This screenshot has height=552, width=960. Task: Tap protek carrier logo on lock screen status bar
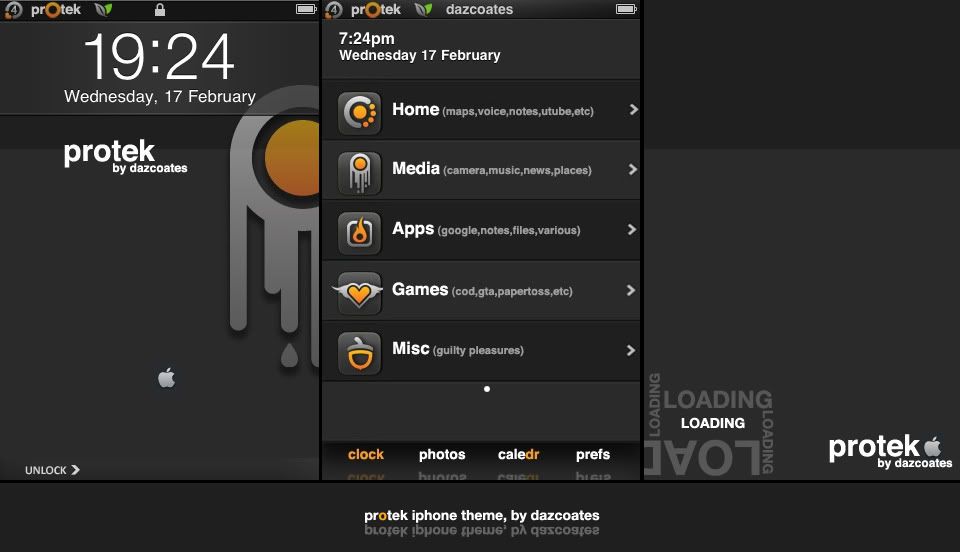click(x=56, y=10)
